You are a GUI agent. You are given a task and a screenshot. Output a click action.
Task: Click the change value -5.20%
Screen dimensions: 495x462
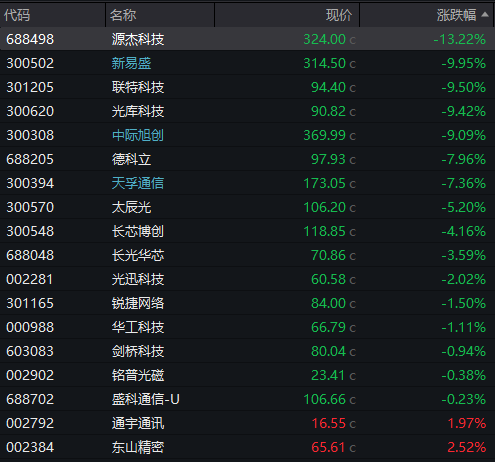(x=464, y=207)
